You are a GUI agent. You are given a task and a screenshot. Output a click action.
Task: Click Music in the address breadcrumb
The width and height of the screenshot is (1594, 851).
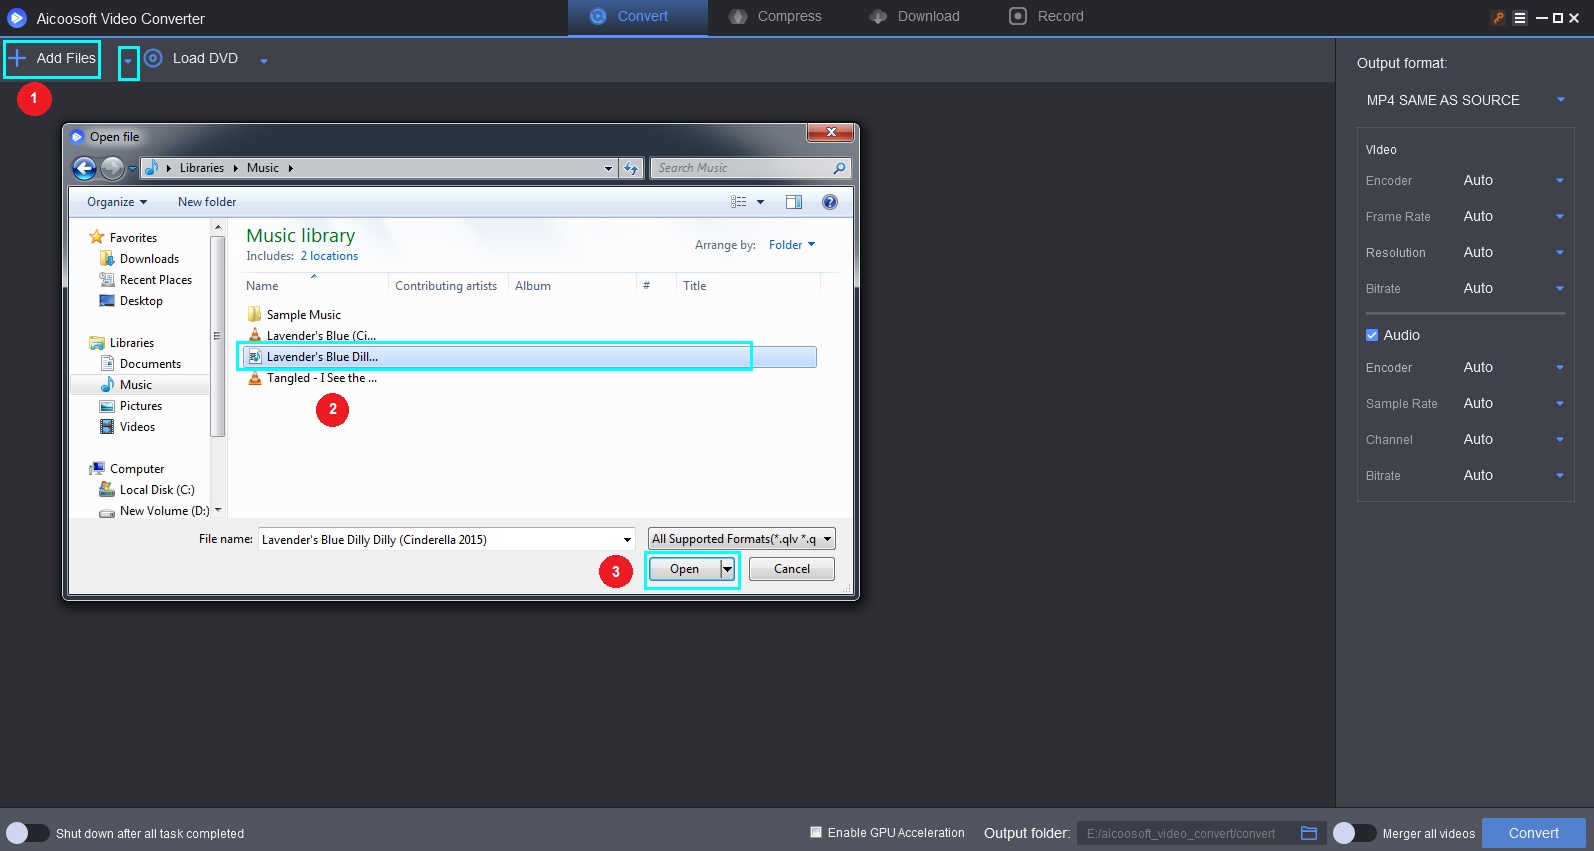263,168
